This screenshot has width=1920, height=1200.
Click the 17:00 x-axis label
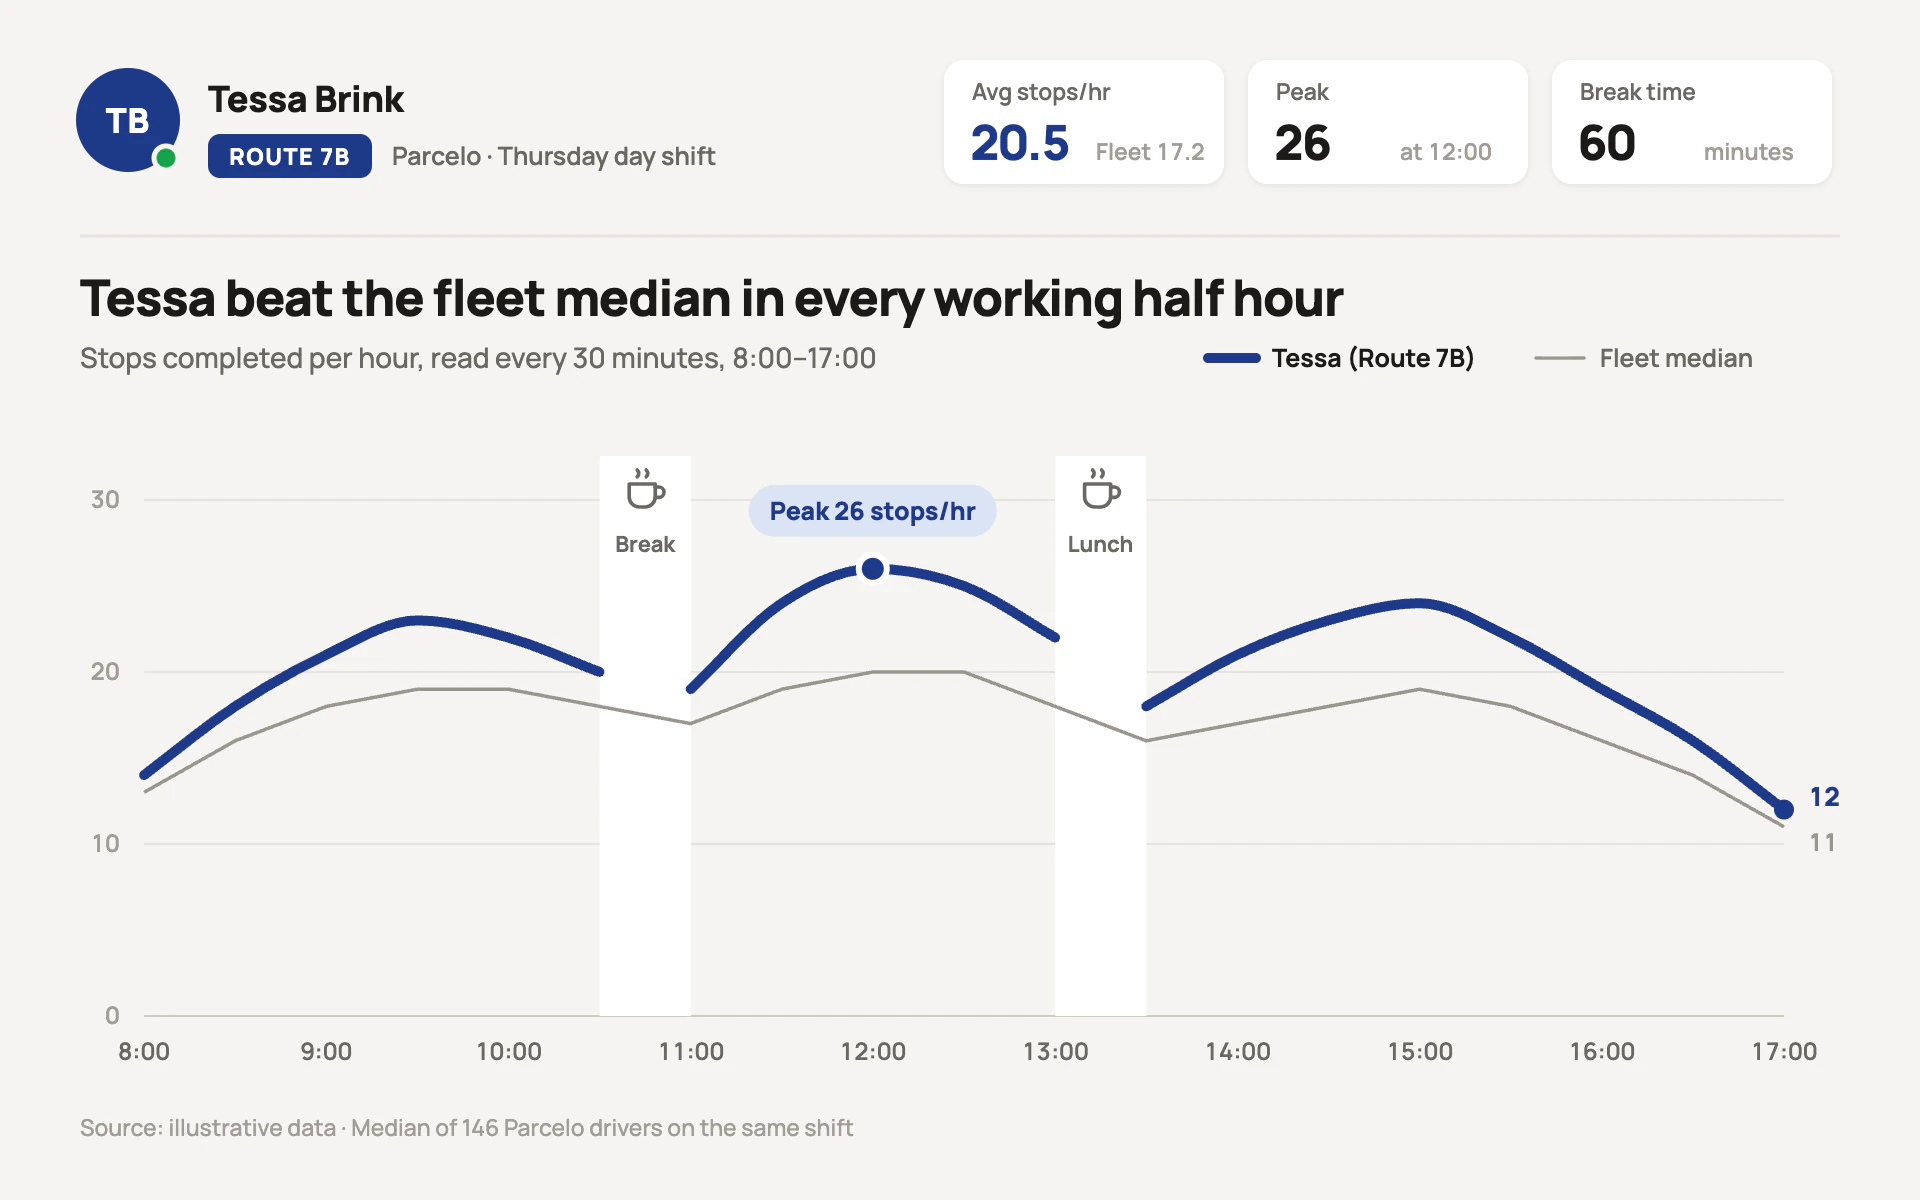(1784, 1051)
